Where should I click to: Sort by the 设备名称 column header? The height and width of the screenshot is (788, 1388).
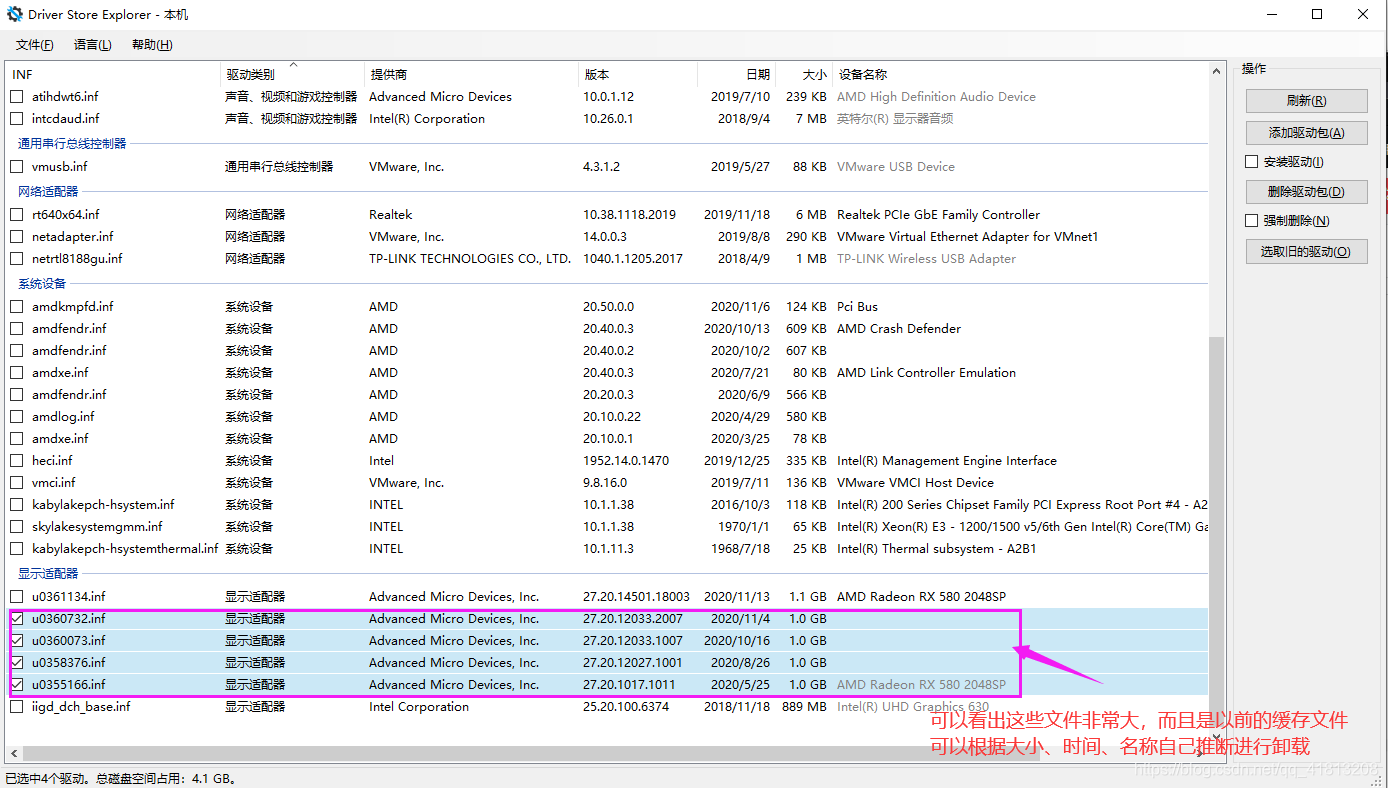(x=1020, y=75)
